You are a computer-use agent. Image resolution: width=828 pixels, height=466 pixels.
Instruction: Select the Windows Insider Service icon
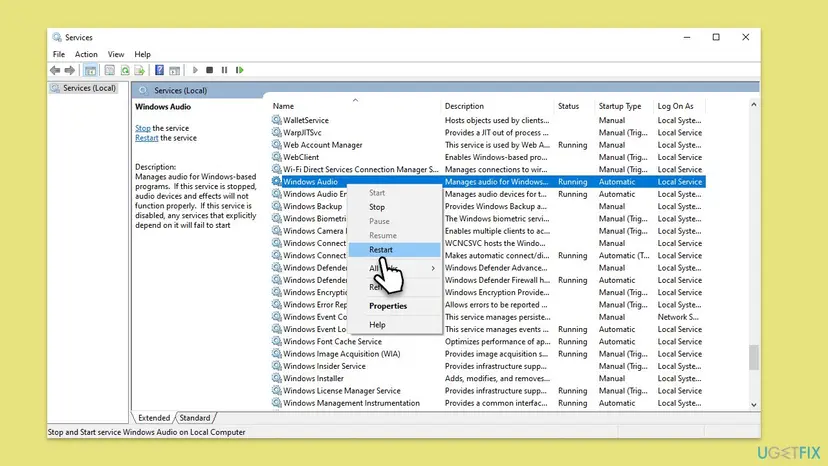(277, 366)
